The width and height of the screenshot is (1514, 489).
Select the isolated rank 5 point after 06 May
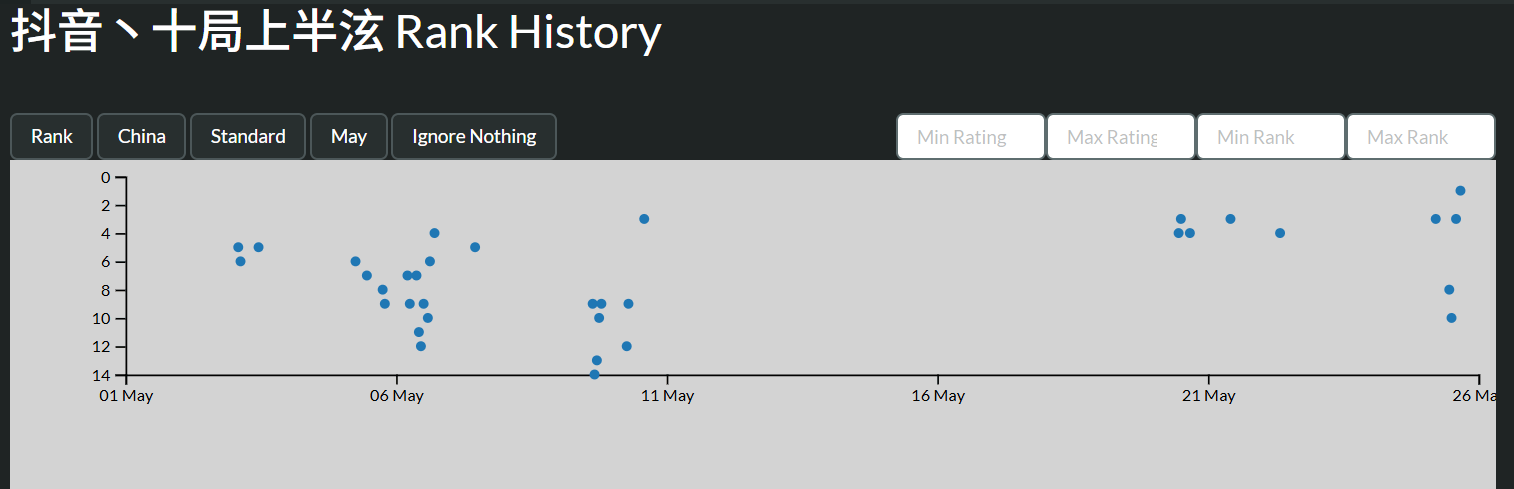tap(475, 247)
